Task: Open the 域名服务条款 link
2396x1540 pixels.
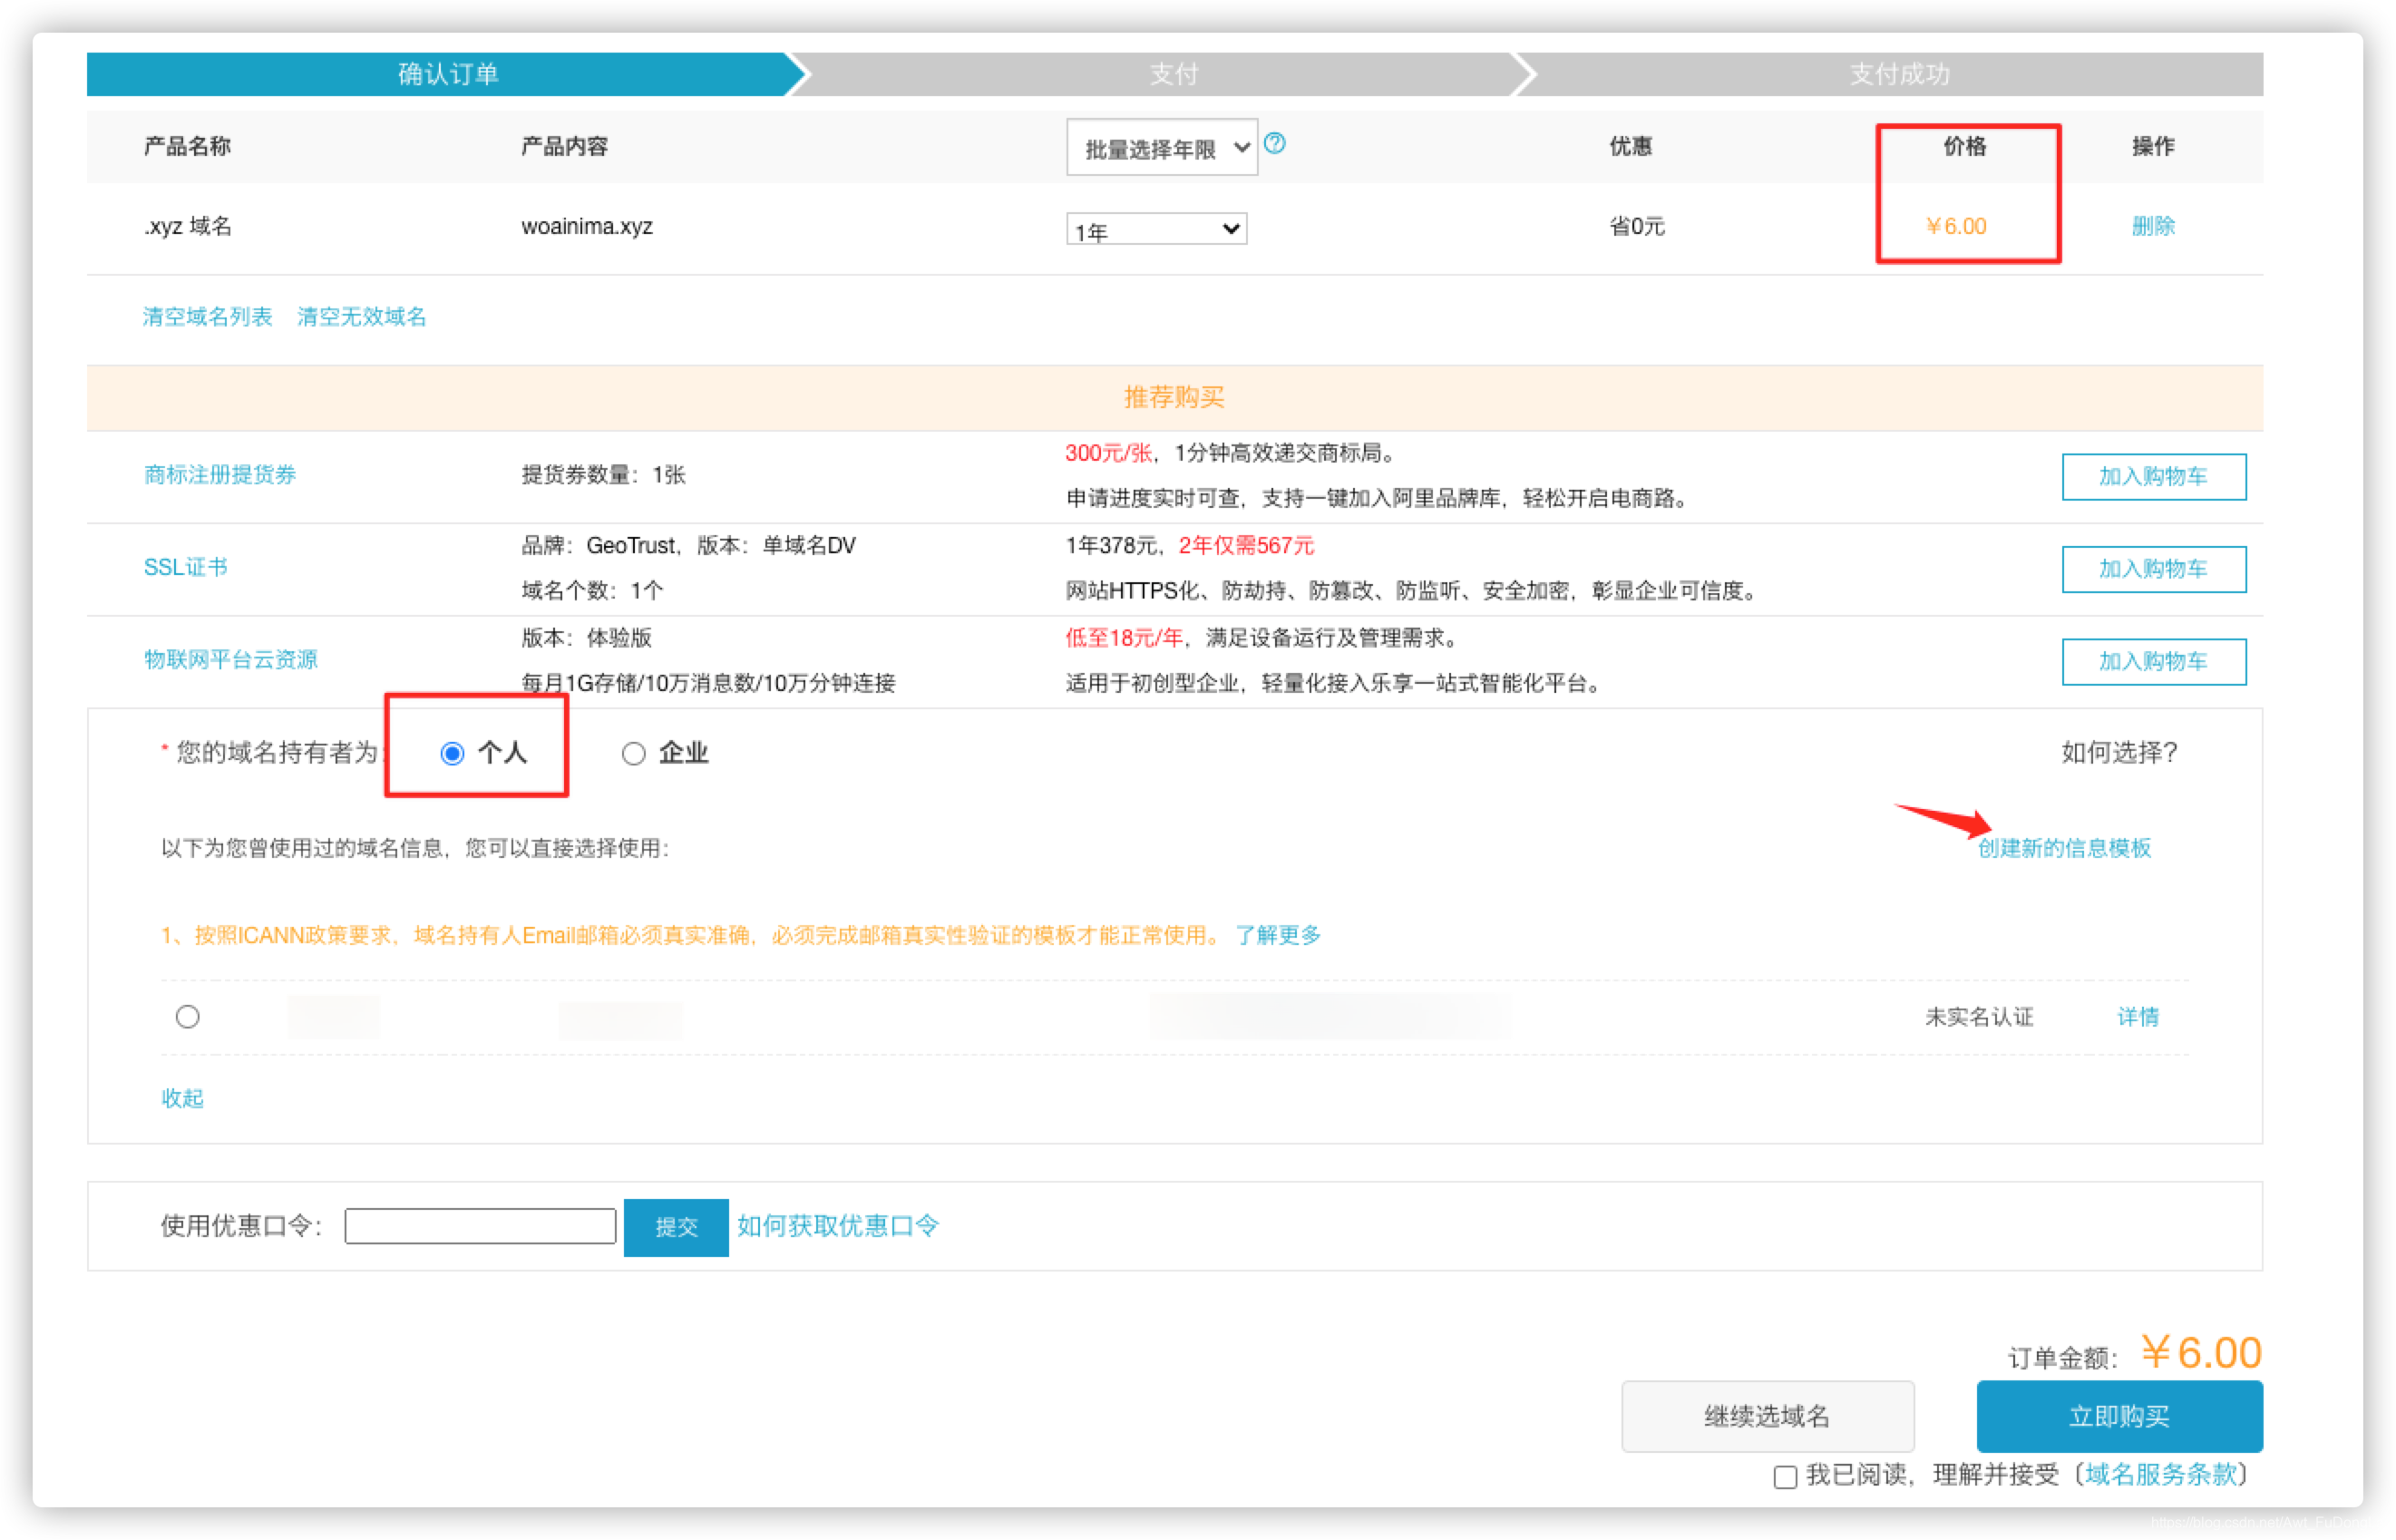Action: pyautogui.click(x=2160, y=1475)
